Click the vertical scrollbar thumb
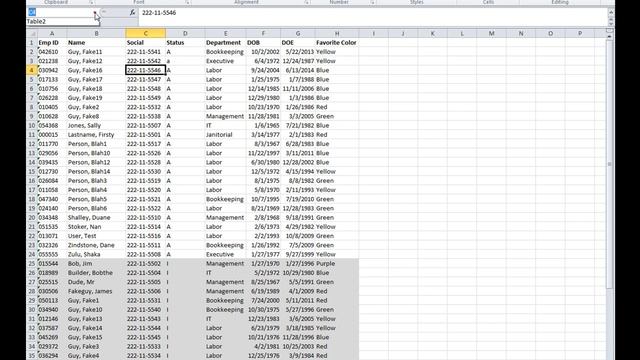Image resolution: width=640 pixels, height=360 pixels. coord(609,163)
